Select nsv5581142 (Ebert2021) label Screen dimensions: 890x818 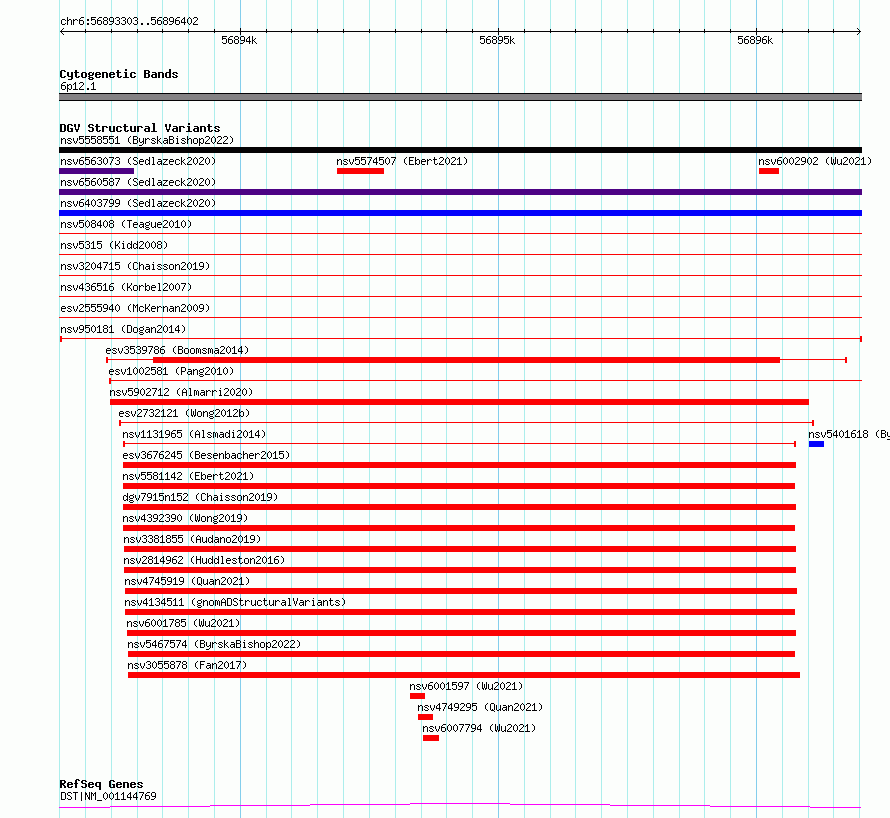pos(188,476)
